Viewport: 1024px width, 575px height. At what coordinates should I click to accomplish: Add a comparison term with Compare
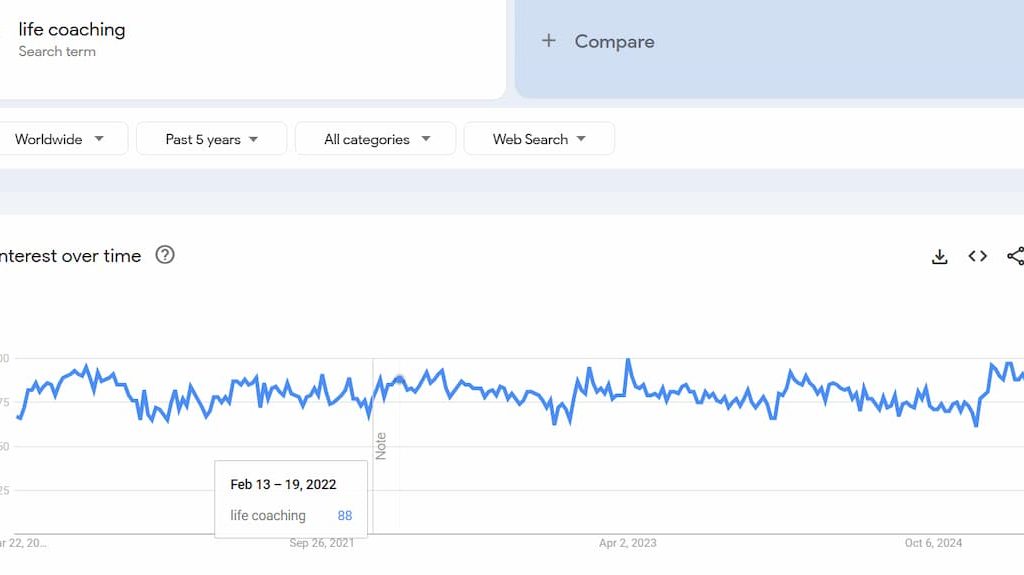pos(614,41)
